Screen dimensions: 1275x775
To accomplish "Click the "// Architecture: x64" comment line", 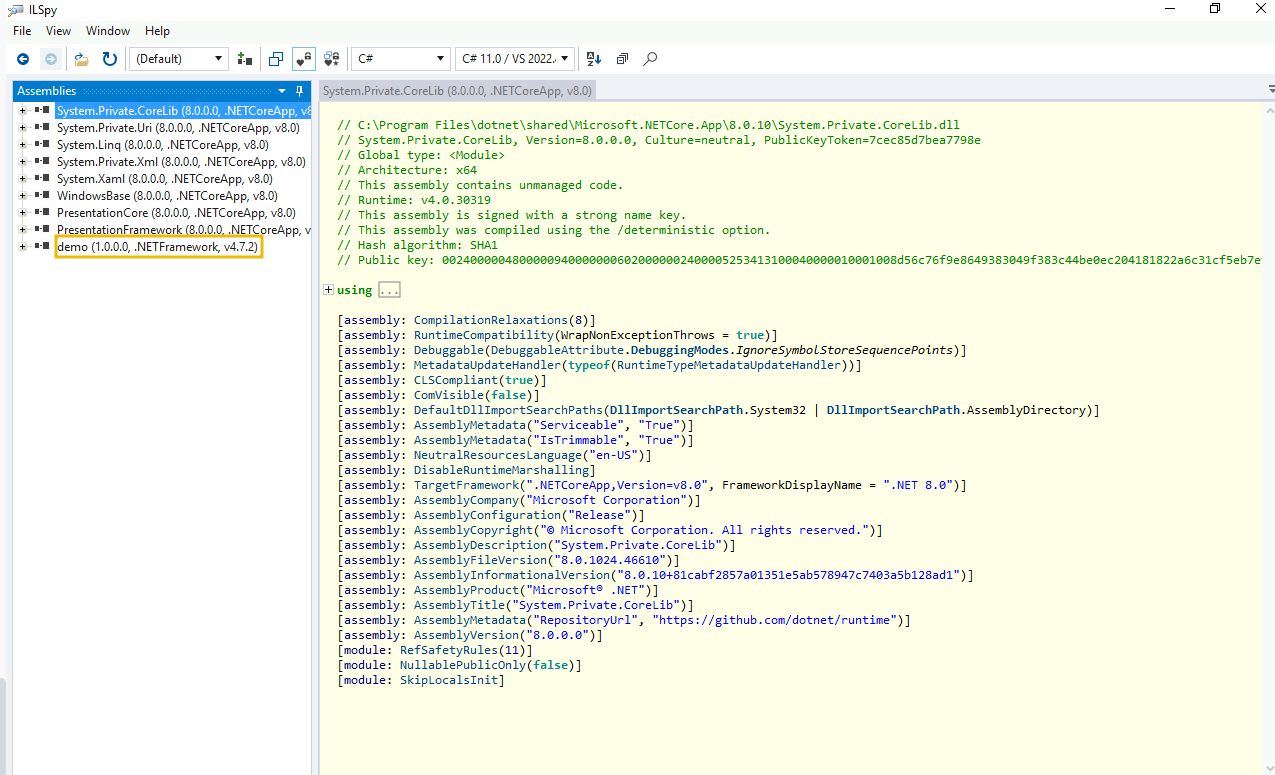I will click(x=407, y=170).
